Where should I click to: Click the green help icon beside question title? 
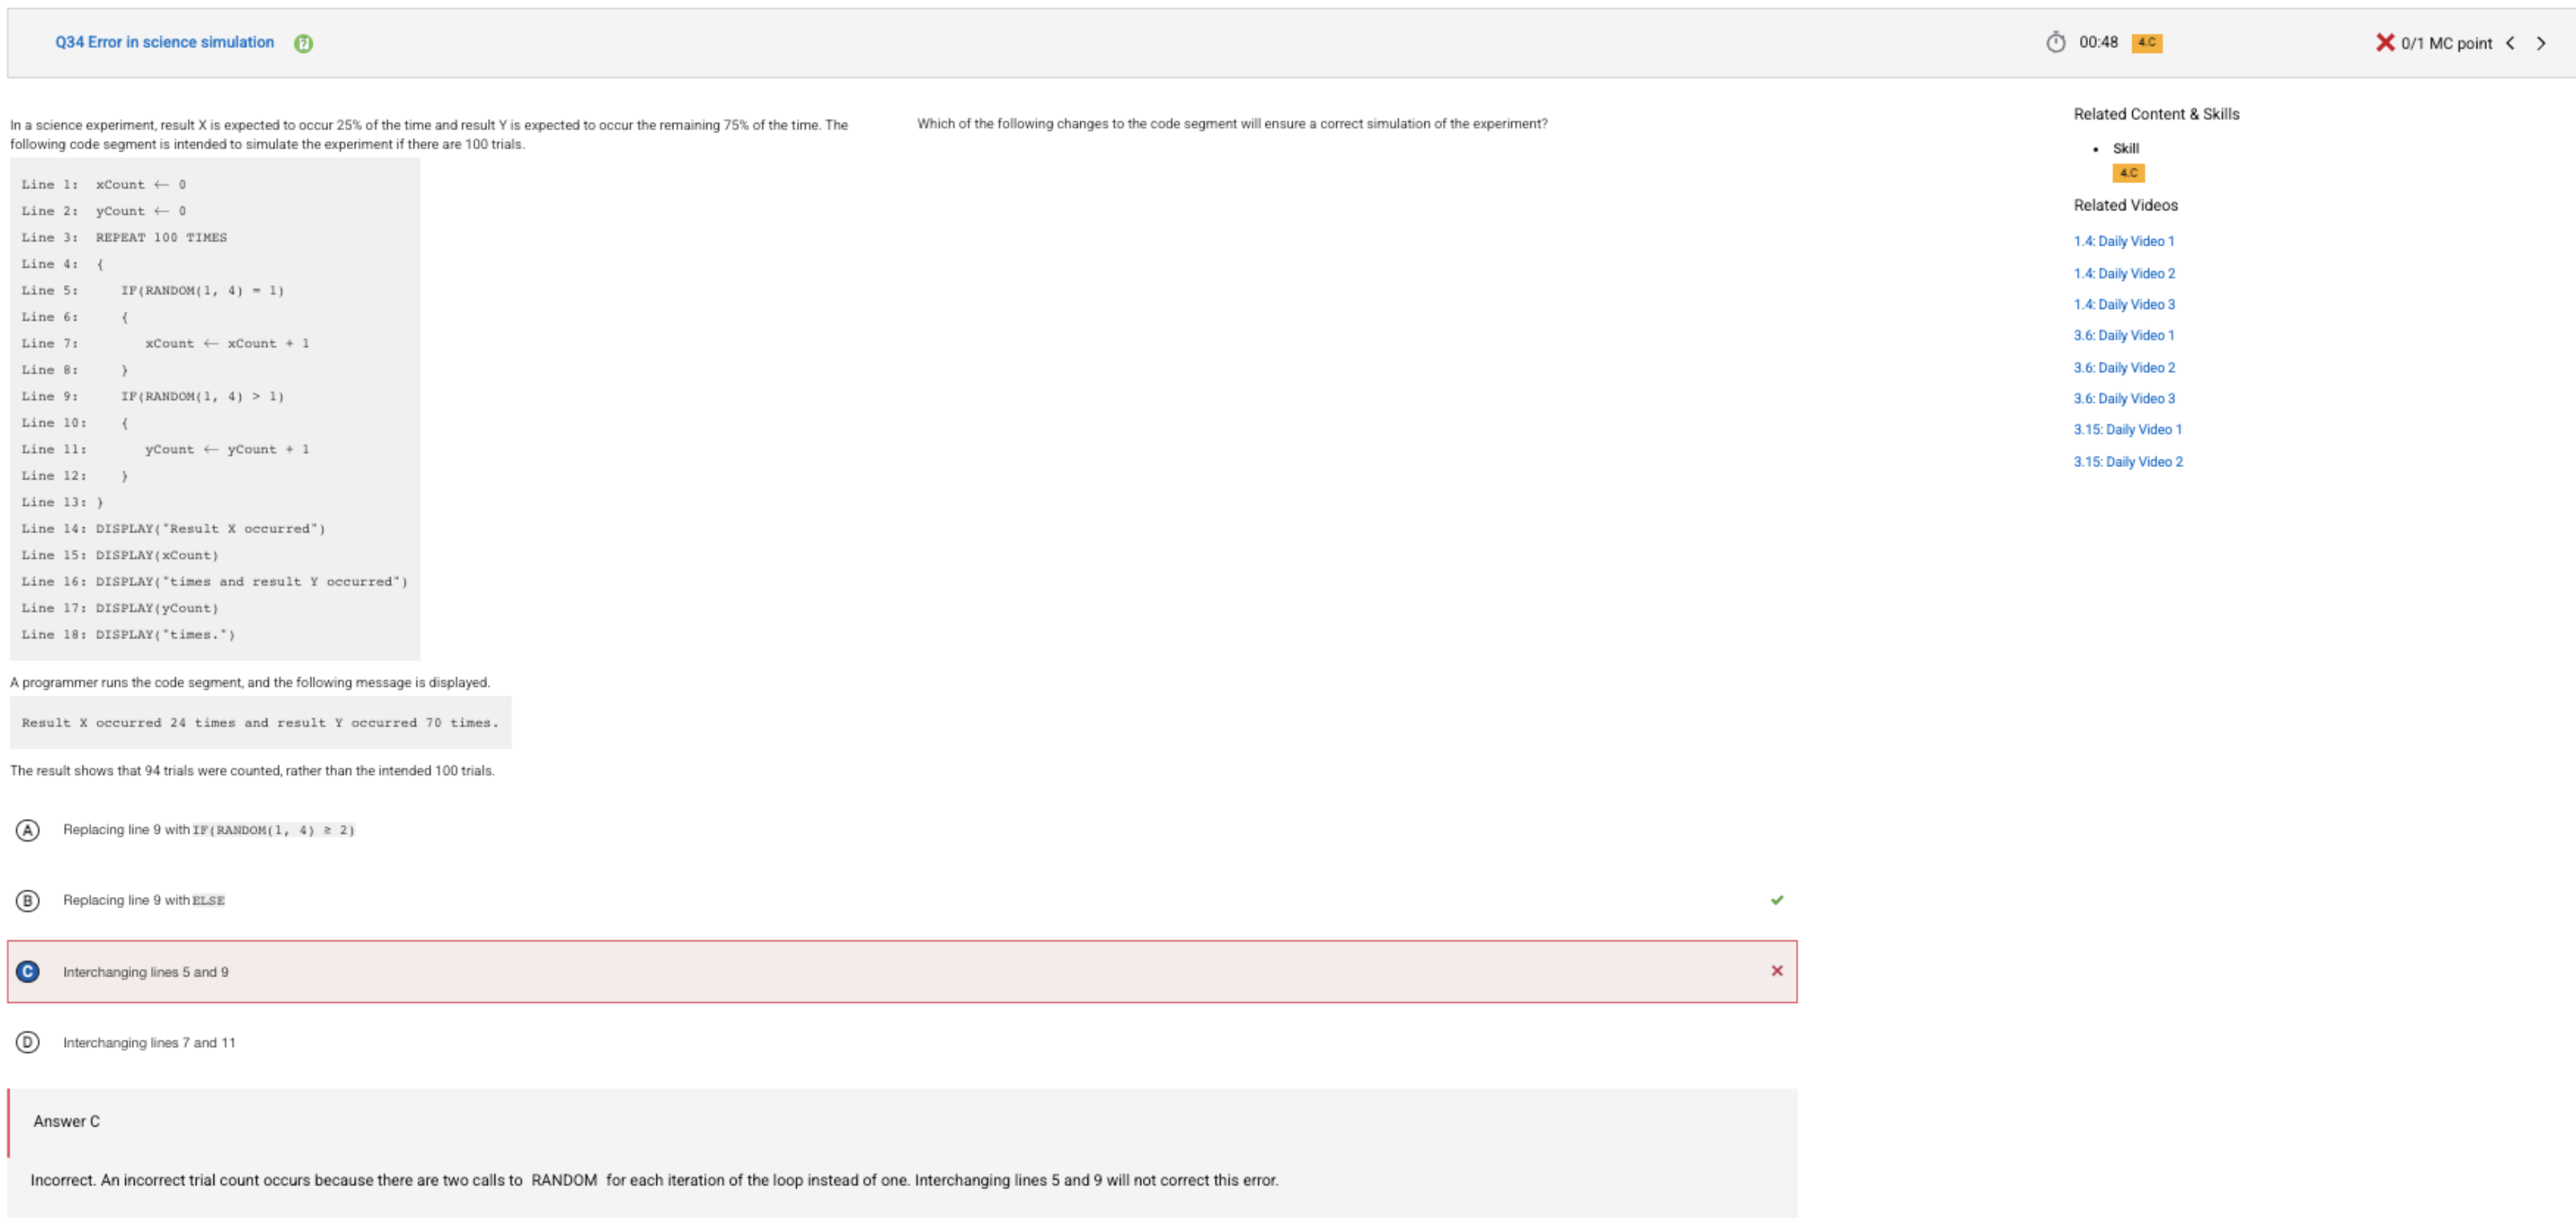(x=303, y=43)
